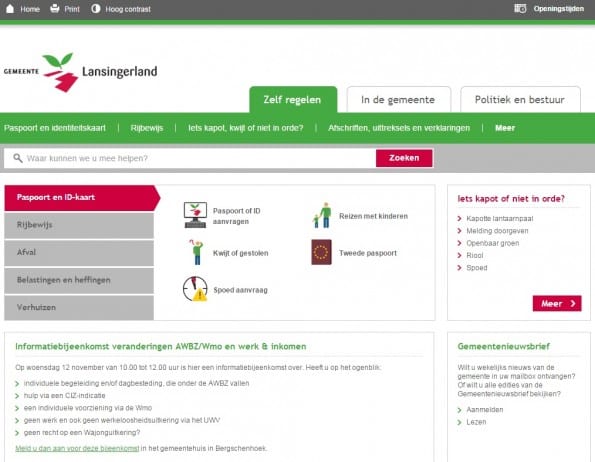Click the Riool link
Image resolution: width=595 pixels, height=462 pixels.
tap(475, 255)
